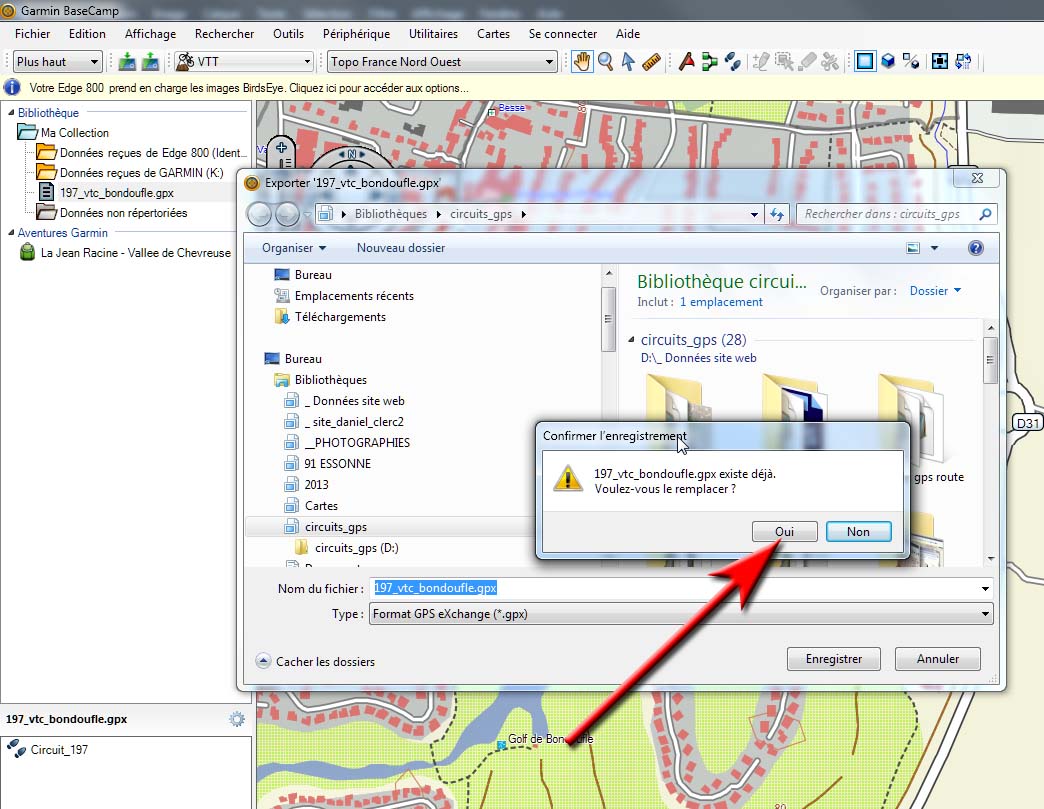Image resolution: width=1044 pixels, height=809 pixels.
Task: Click the receive-from-device toolbar icon
Action: pyautogui.click(x=150, y=62)
